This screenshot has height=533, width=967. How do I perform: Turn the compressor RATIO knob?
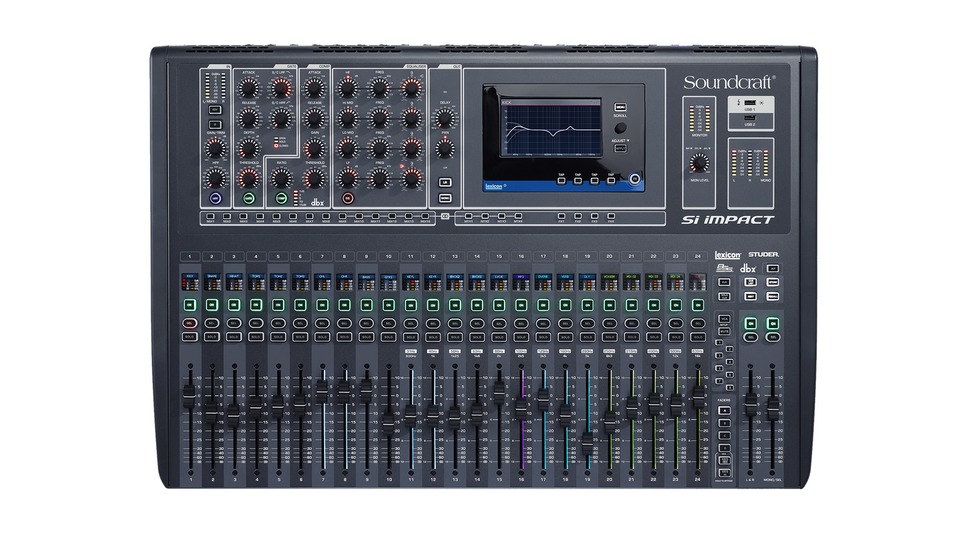point(281,177)
